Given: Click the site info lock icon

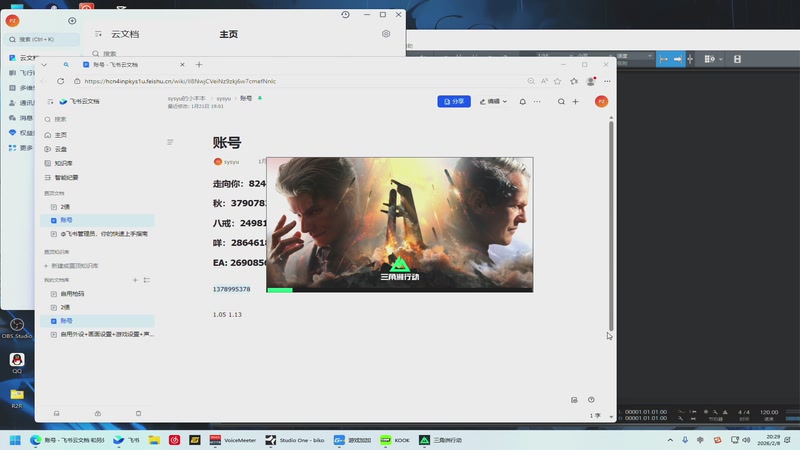Looking at the screenshot, I should [x=77, y=81].
